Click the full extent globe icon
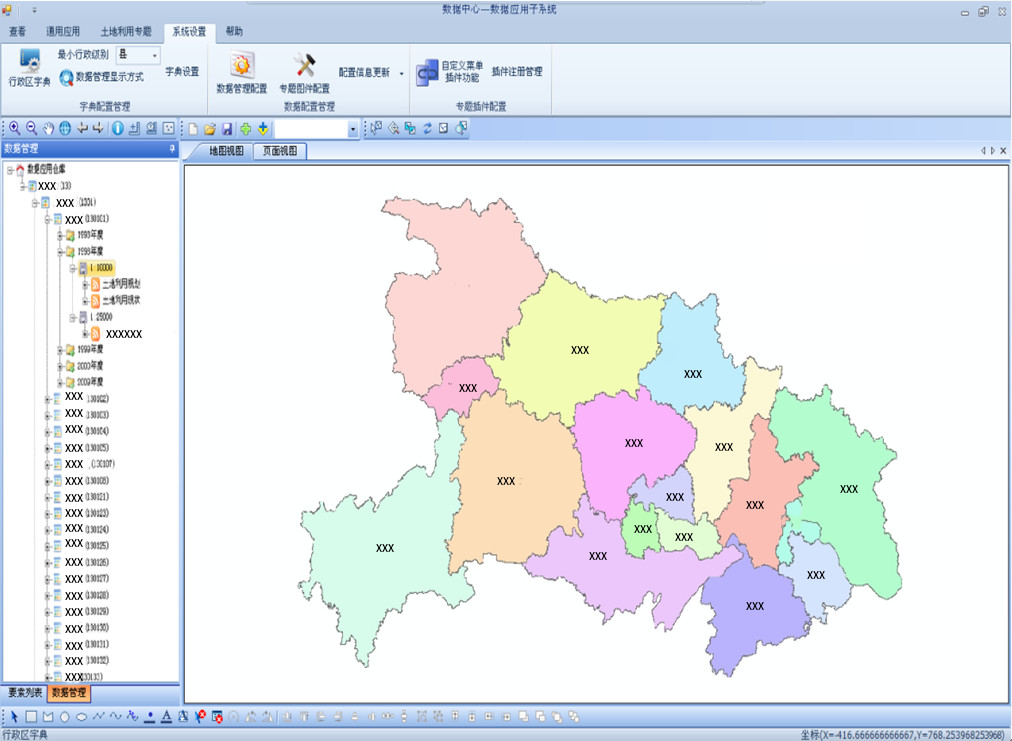 click(x=64, y=128)
